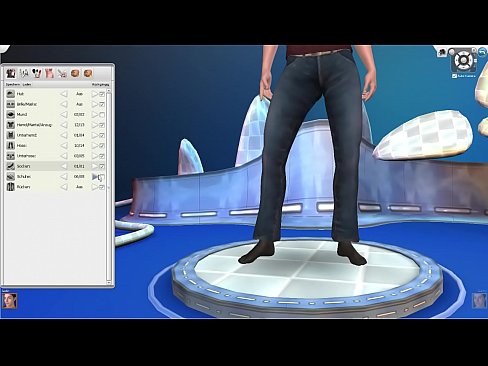The width and height of the screenshot is (488, 366).
Task: Advance Schuhe option with right arrow
Action: pos(95,177)
